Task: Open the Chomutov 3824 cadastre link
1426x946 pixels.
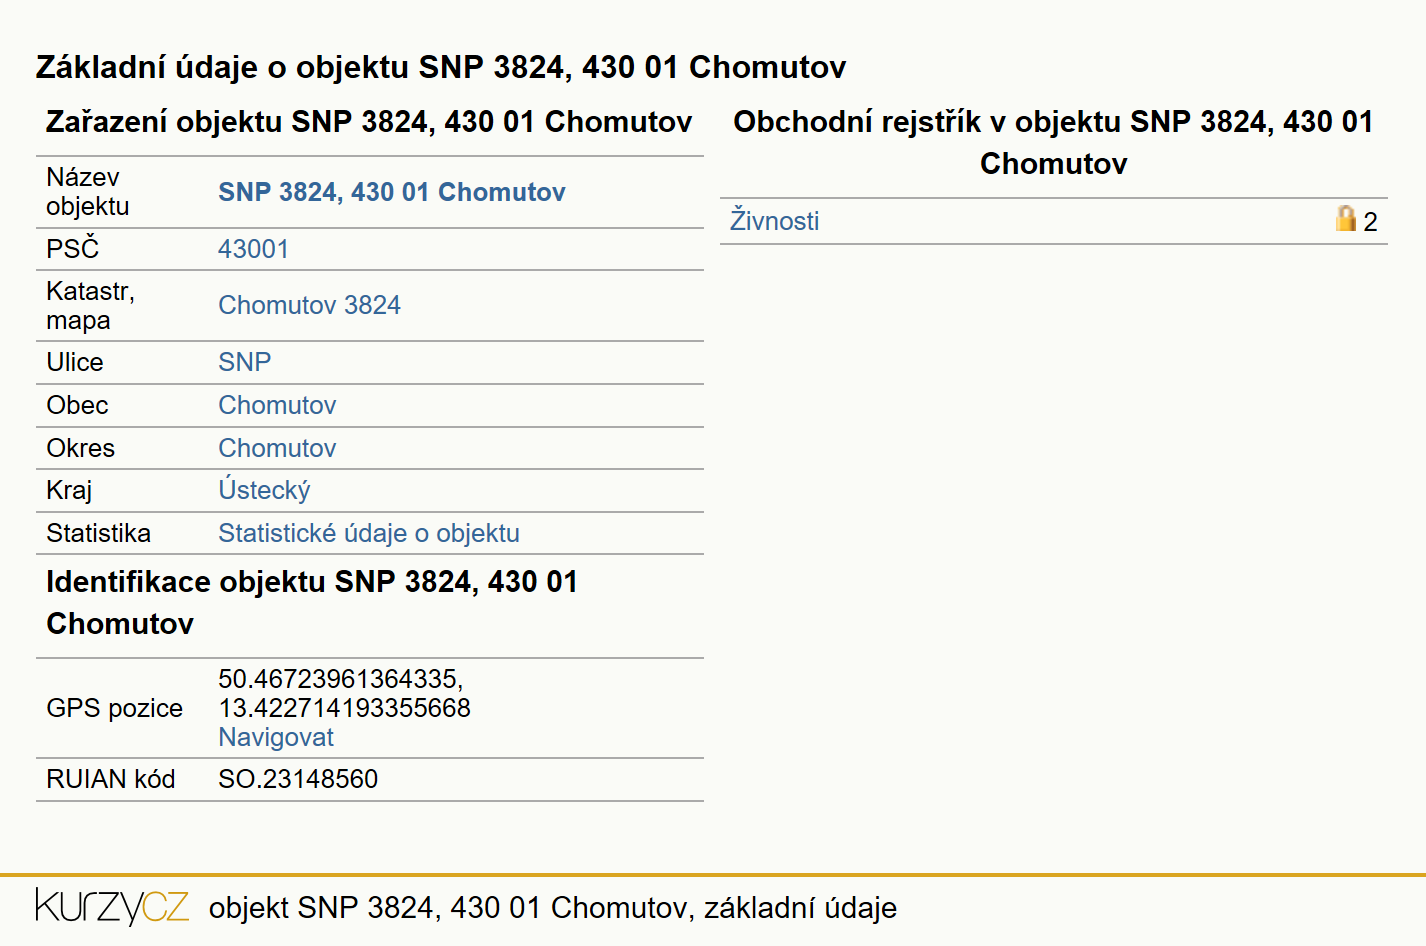Action: pyautogui.click(x=309, y=305)
